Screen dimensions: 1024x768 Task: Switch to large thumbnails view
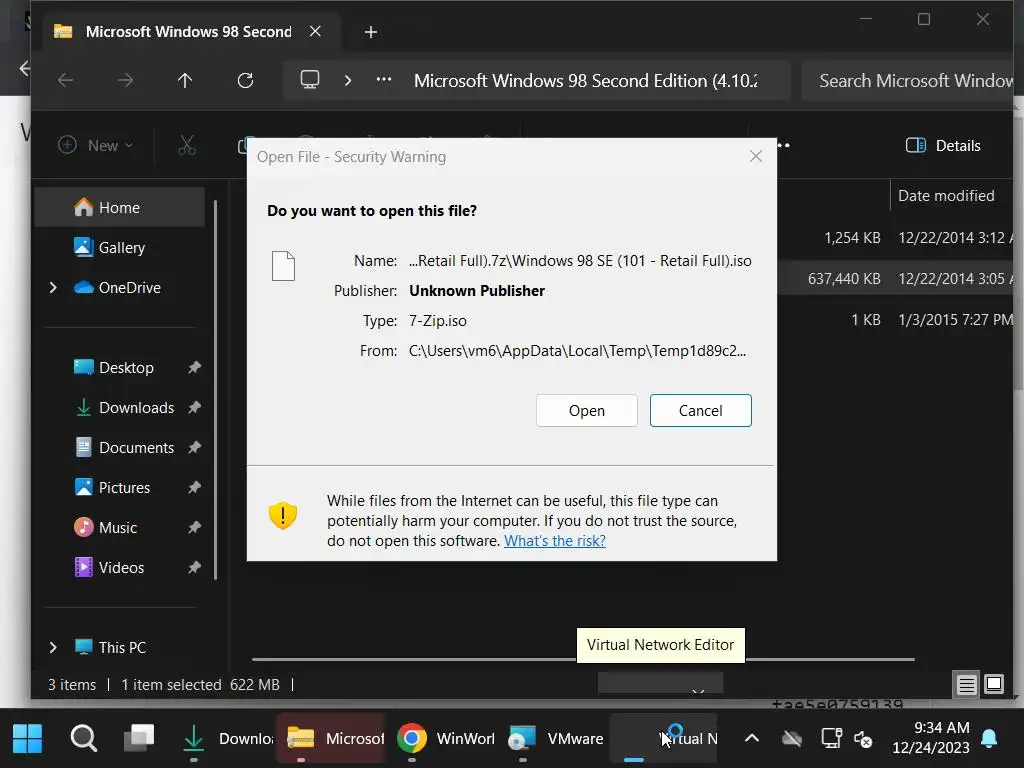pyautogui.click(x=993, y=684)
